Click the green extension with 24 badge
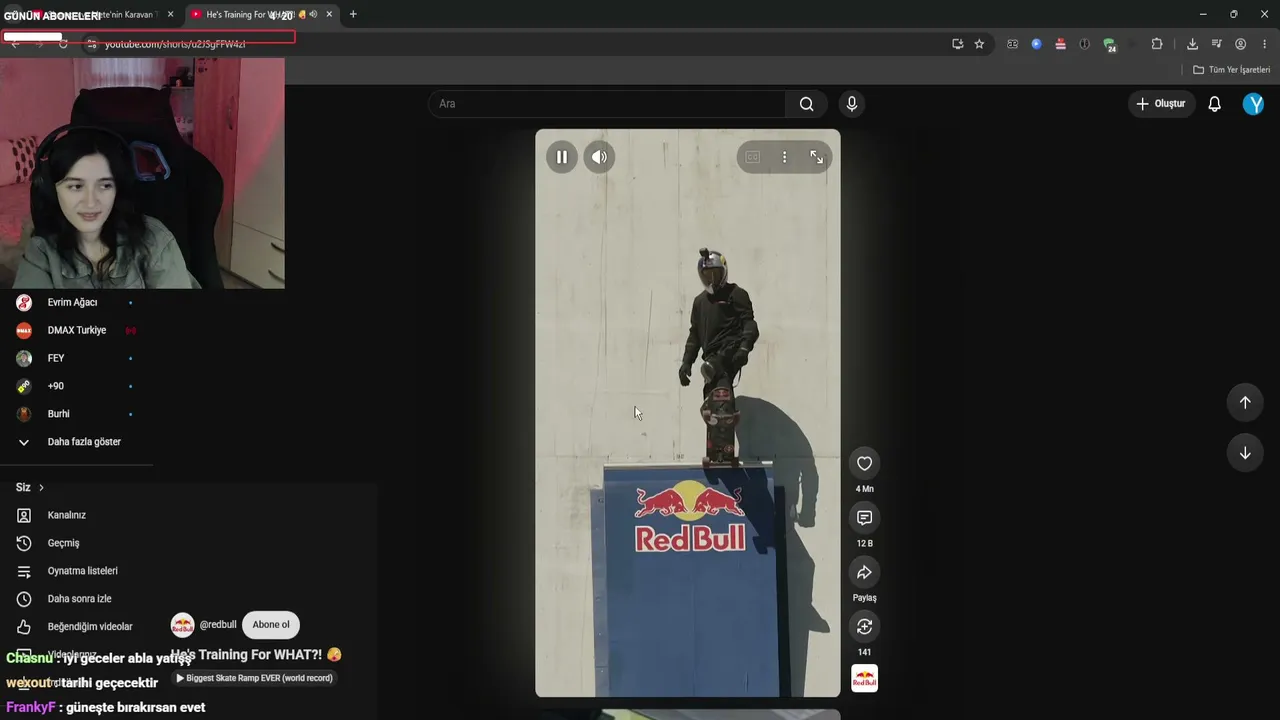 [x=1109, y=45]
